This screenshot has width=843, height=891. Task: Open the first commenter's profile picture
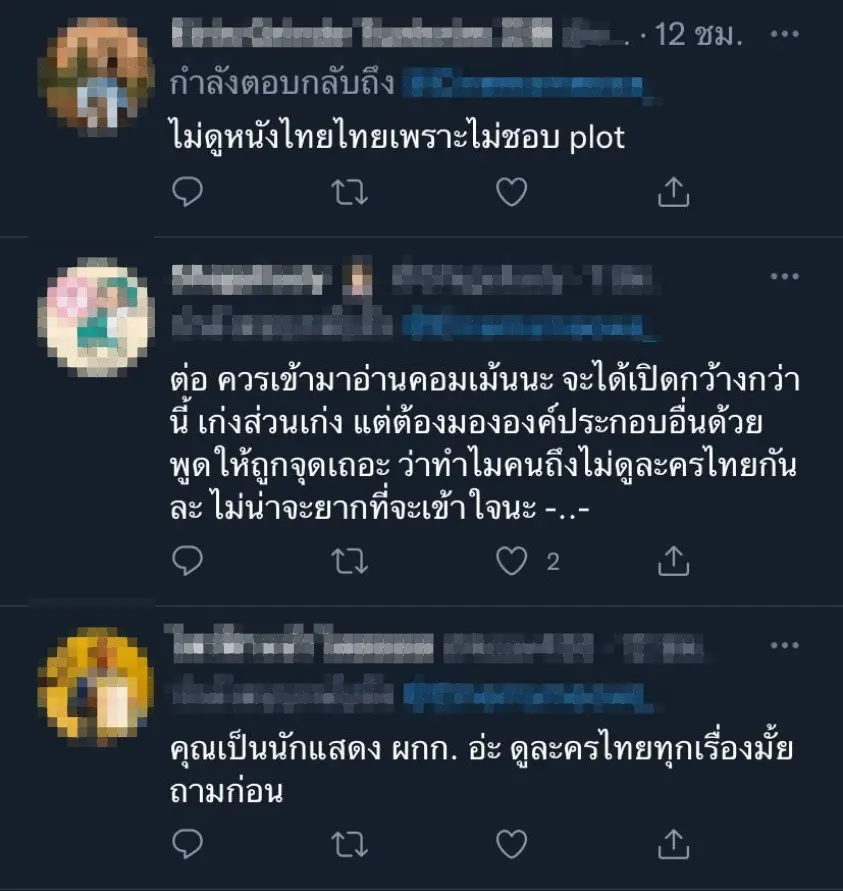pos(95,76)
